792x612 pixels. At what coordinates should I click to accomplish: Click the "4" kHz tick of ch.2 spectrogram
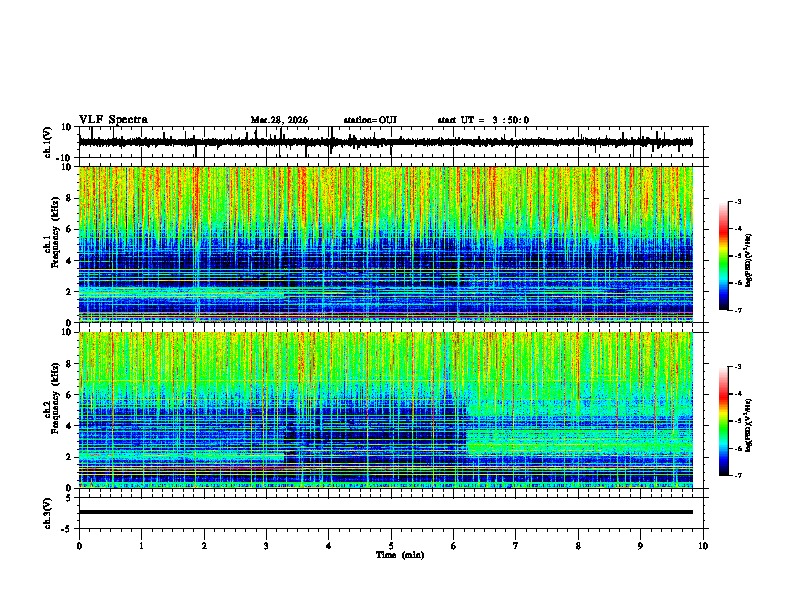69,426
